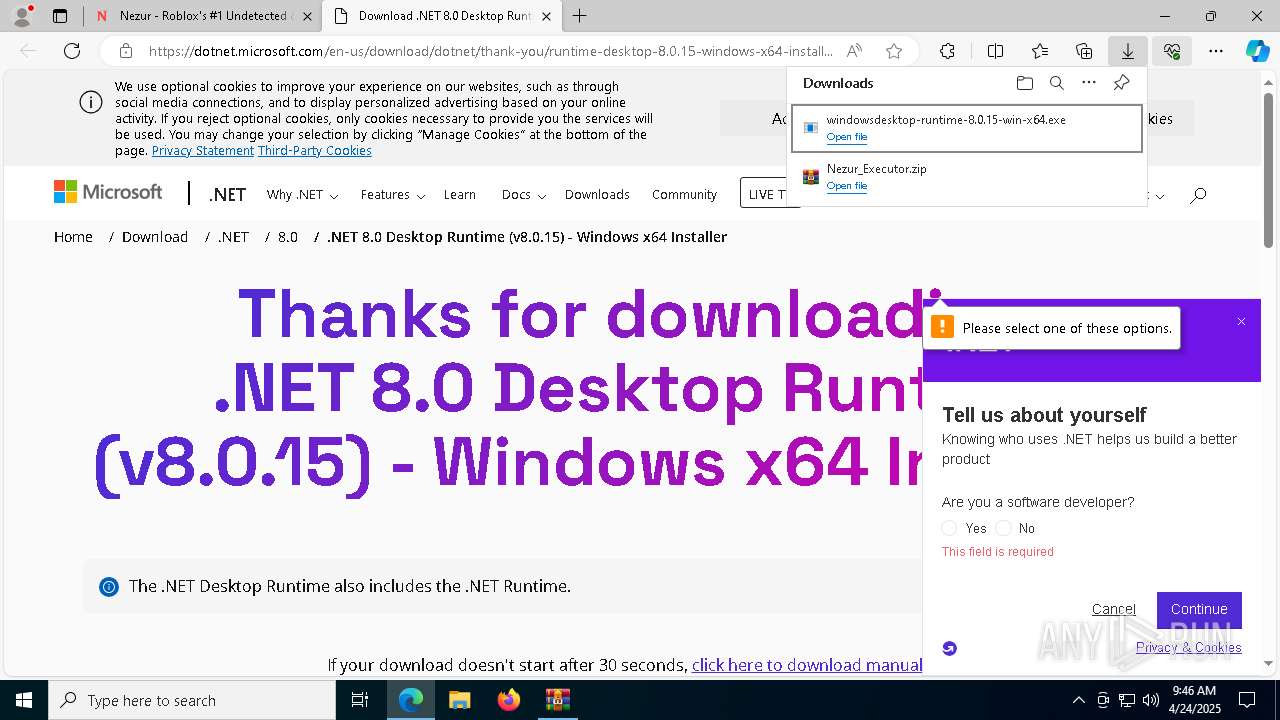Open Edge Settings and more menu
The height and width of the screenshot is (720, 1280).
coord(1216,51)
